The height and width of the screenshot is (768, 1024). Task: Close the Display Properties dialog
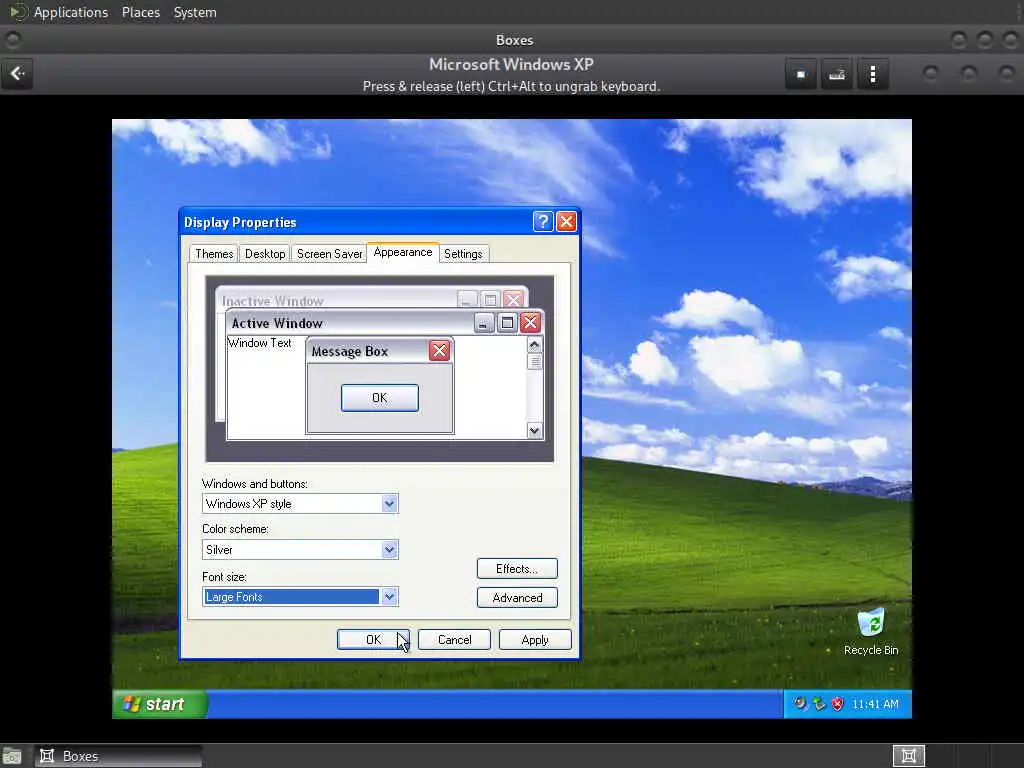click(566, 222)
